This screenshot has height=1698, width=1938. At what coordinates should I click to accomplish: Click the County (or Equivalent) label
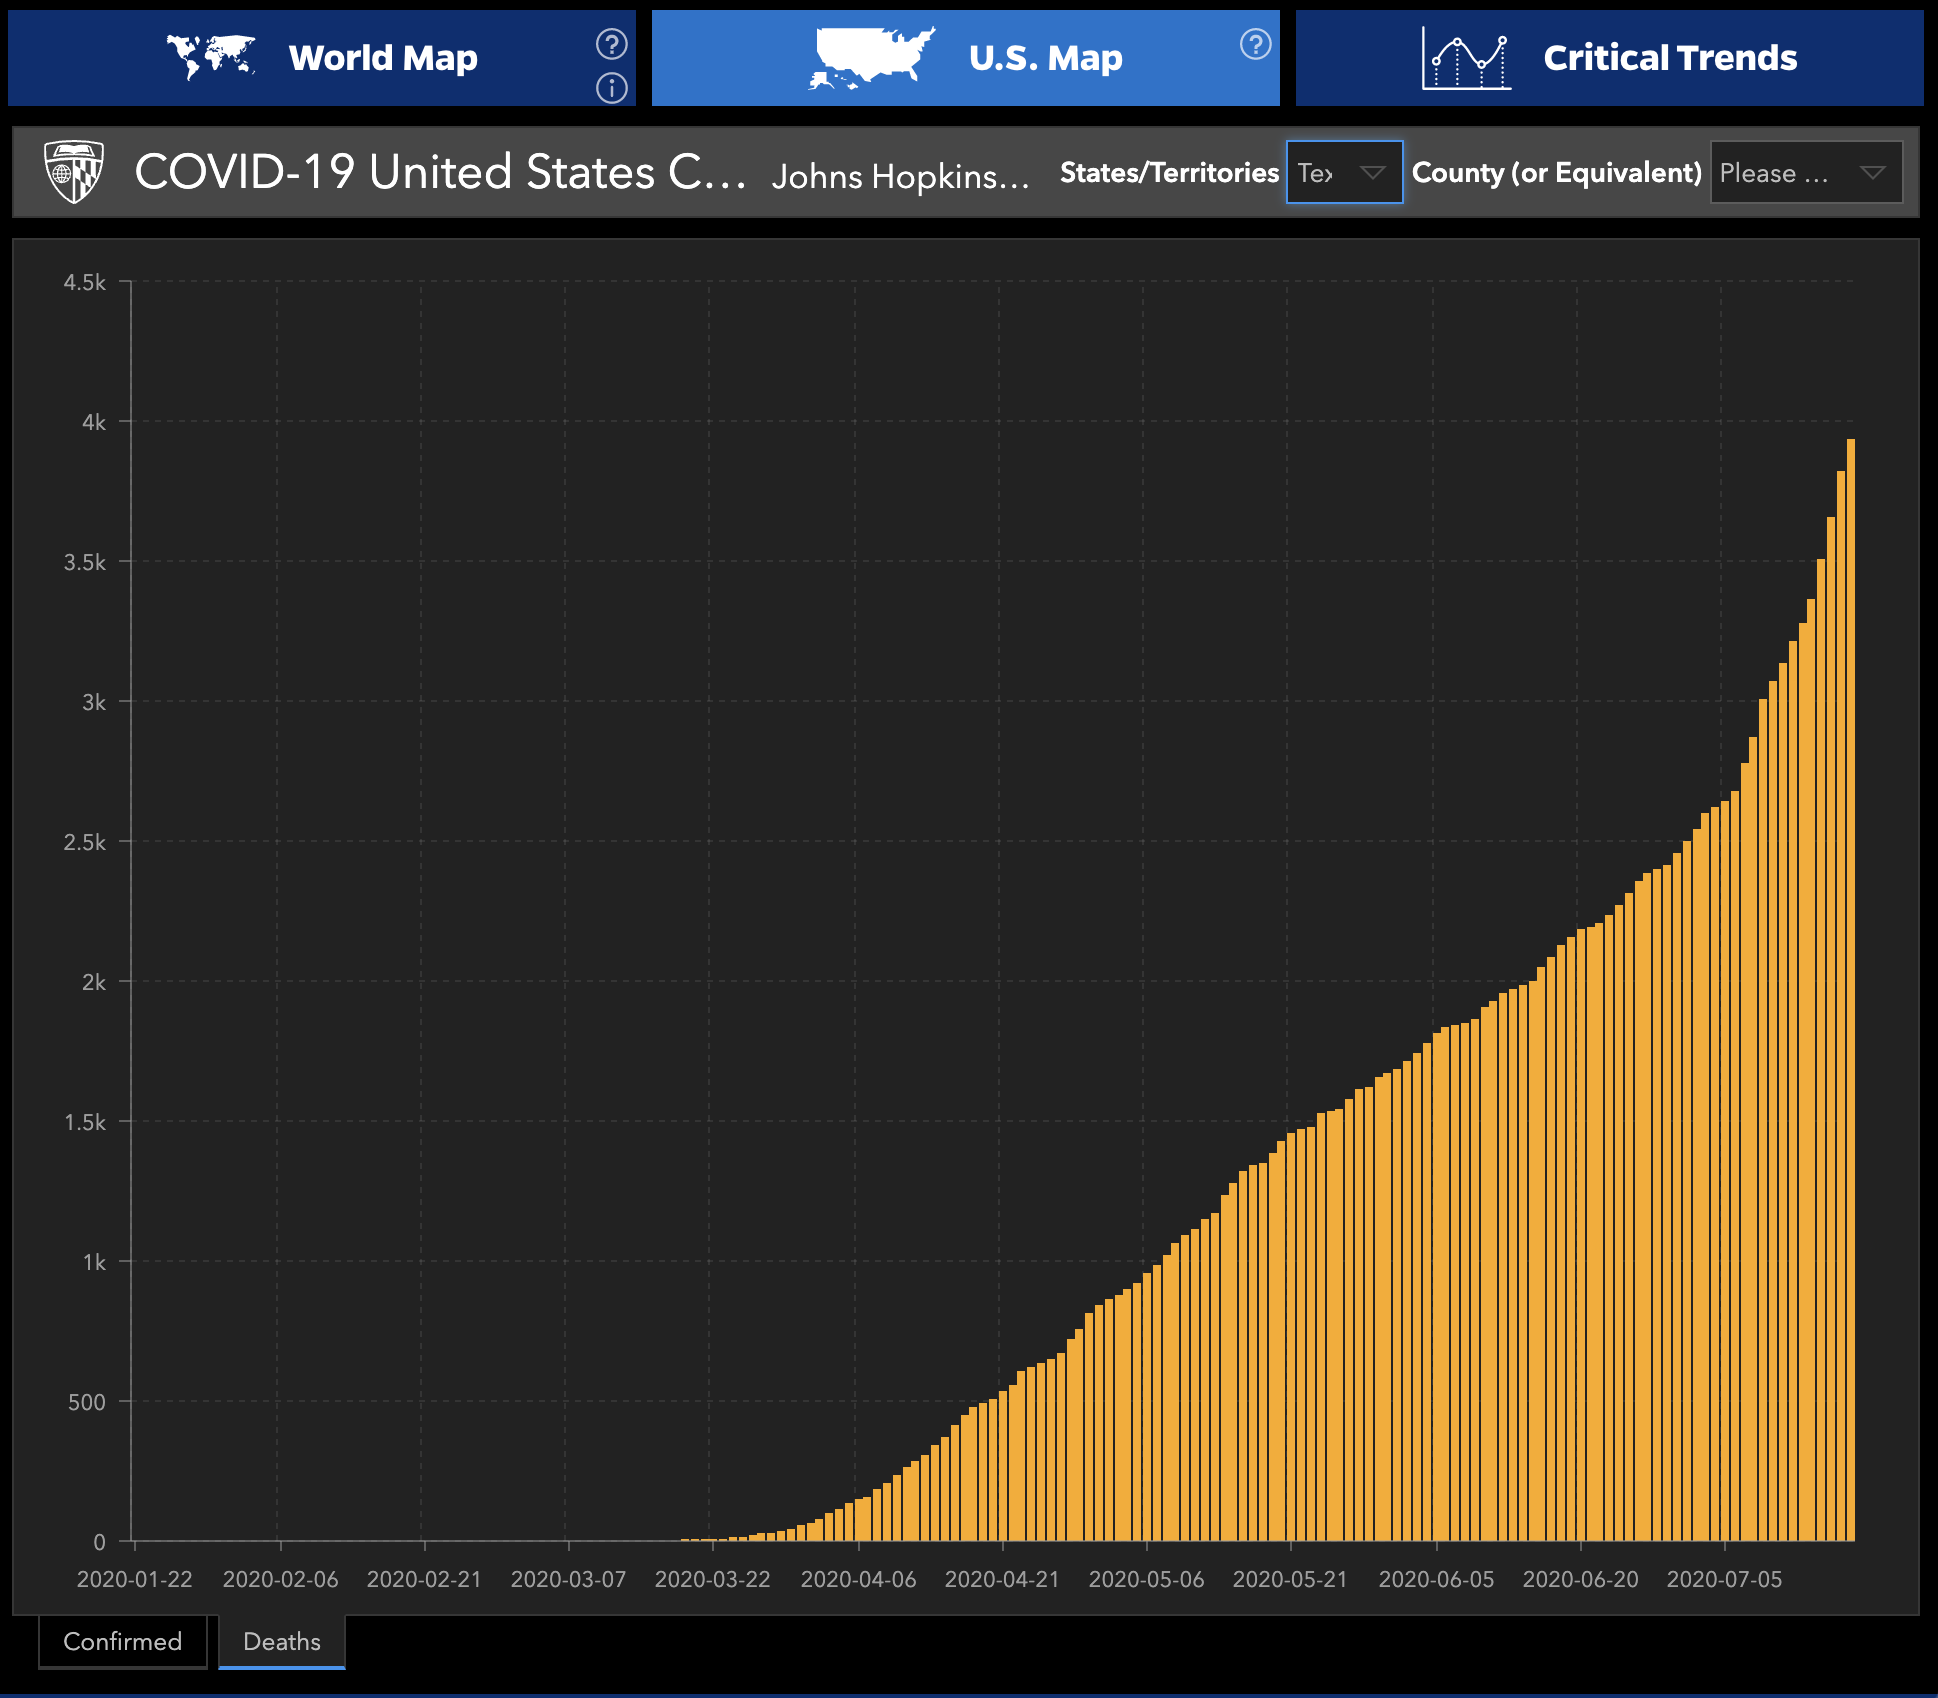tap(1557, 173)
